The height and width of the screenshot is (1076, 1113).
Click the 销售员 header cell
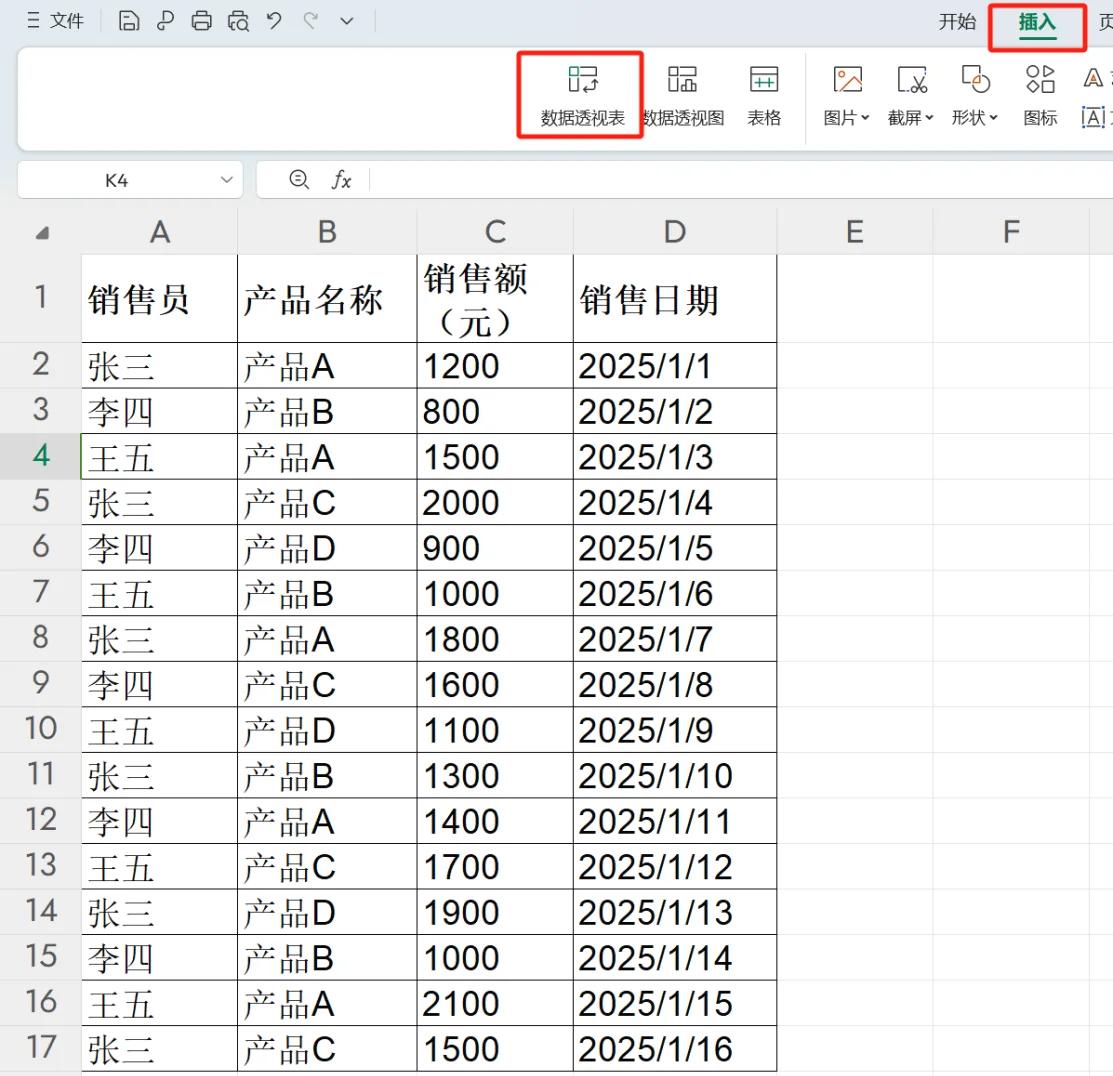coord(160,299)
